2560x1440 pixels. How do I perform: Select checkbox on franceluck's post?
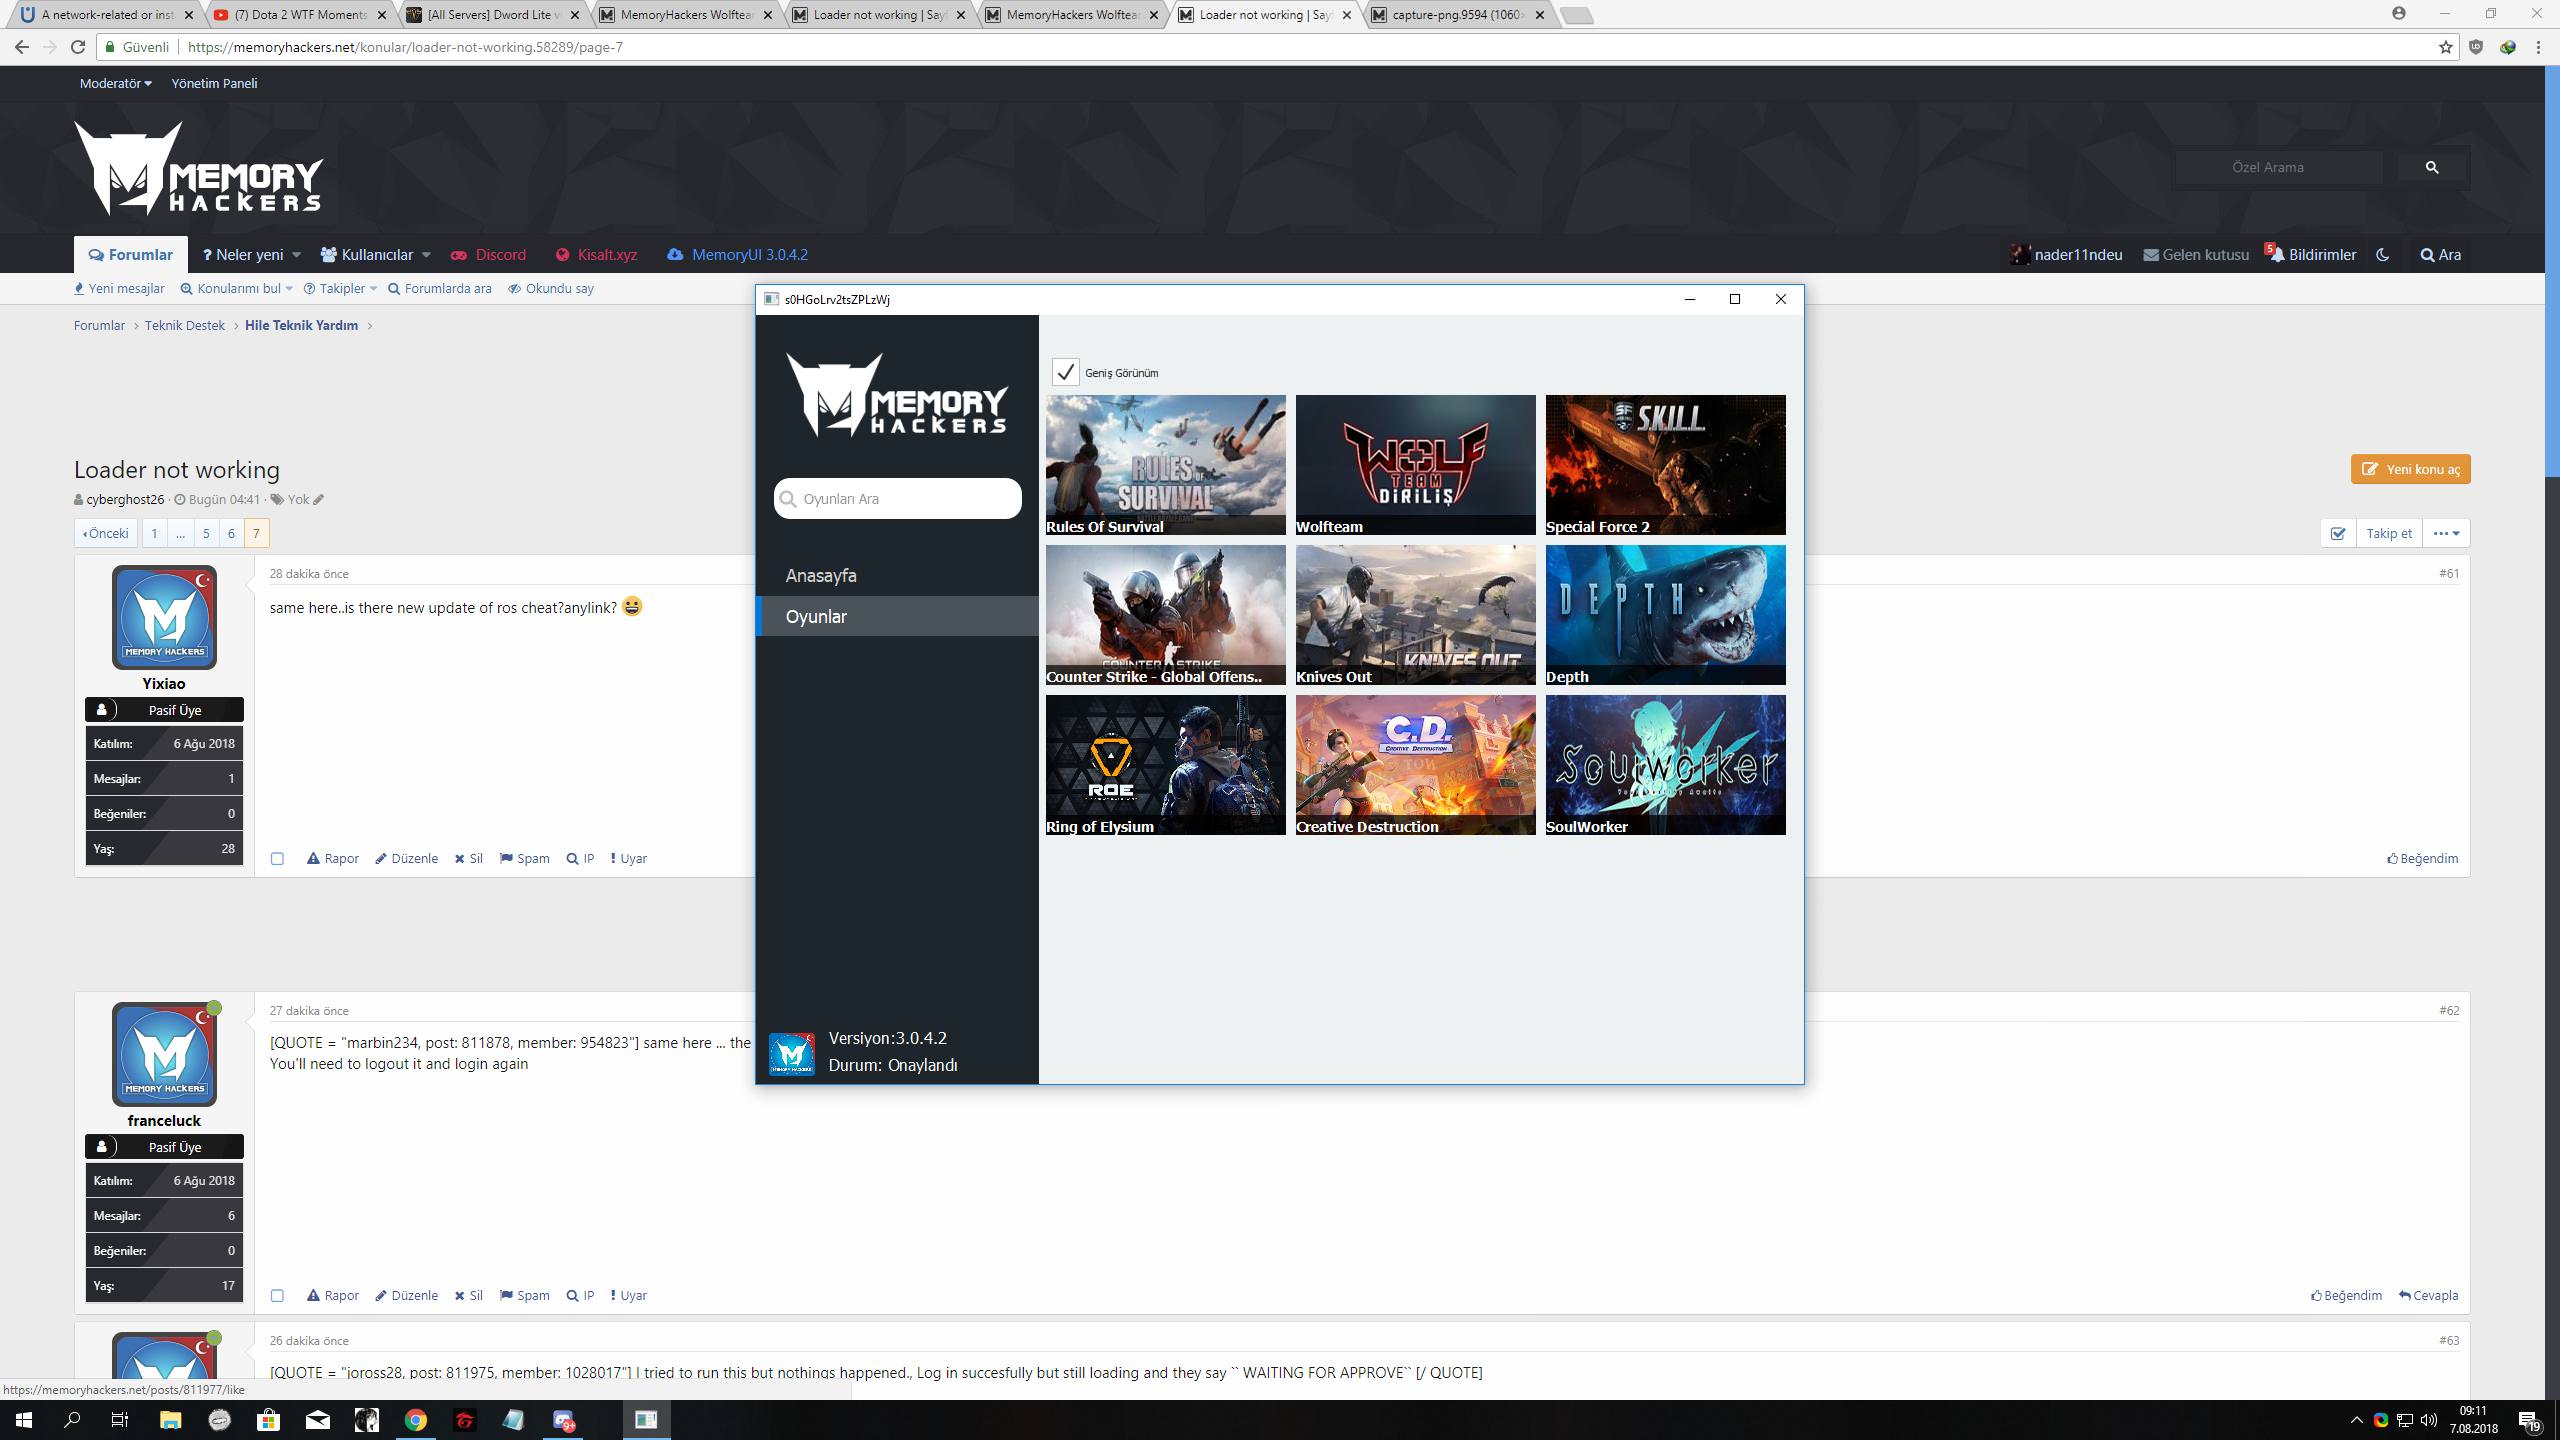pos(277,1296)
